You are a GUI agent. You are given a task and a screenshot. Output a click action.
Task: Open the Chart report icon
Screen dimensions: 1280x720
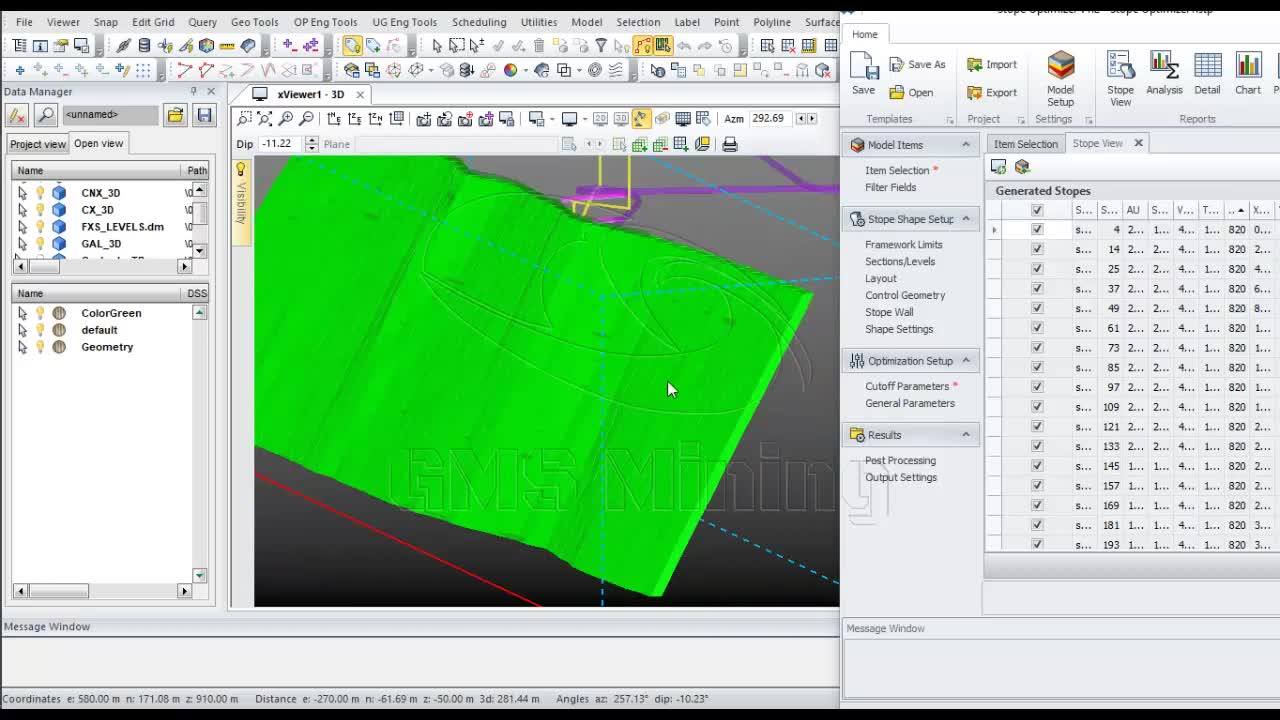[x=1248, y=66]
